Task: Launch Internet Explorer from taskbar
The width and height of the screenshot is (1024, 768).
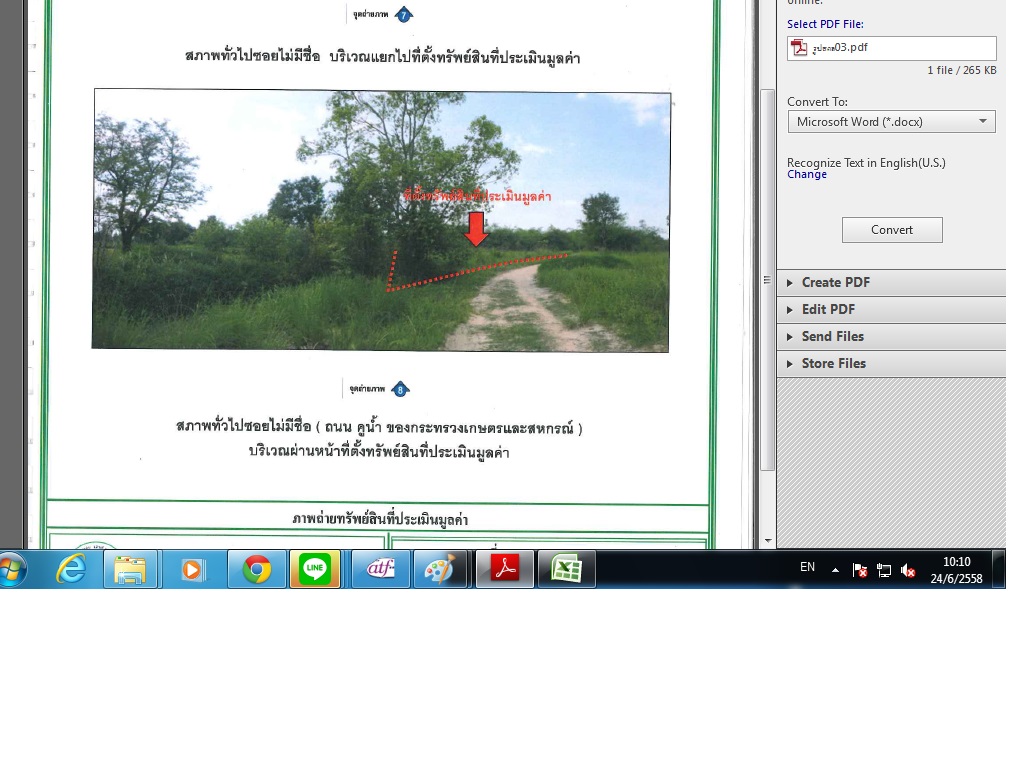Action: pos(71,569)
